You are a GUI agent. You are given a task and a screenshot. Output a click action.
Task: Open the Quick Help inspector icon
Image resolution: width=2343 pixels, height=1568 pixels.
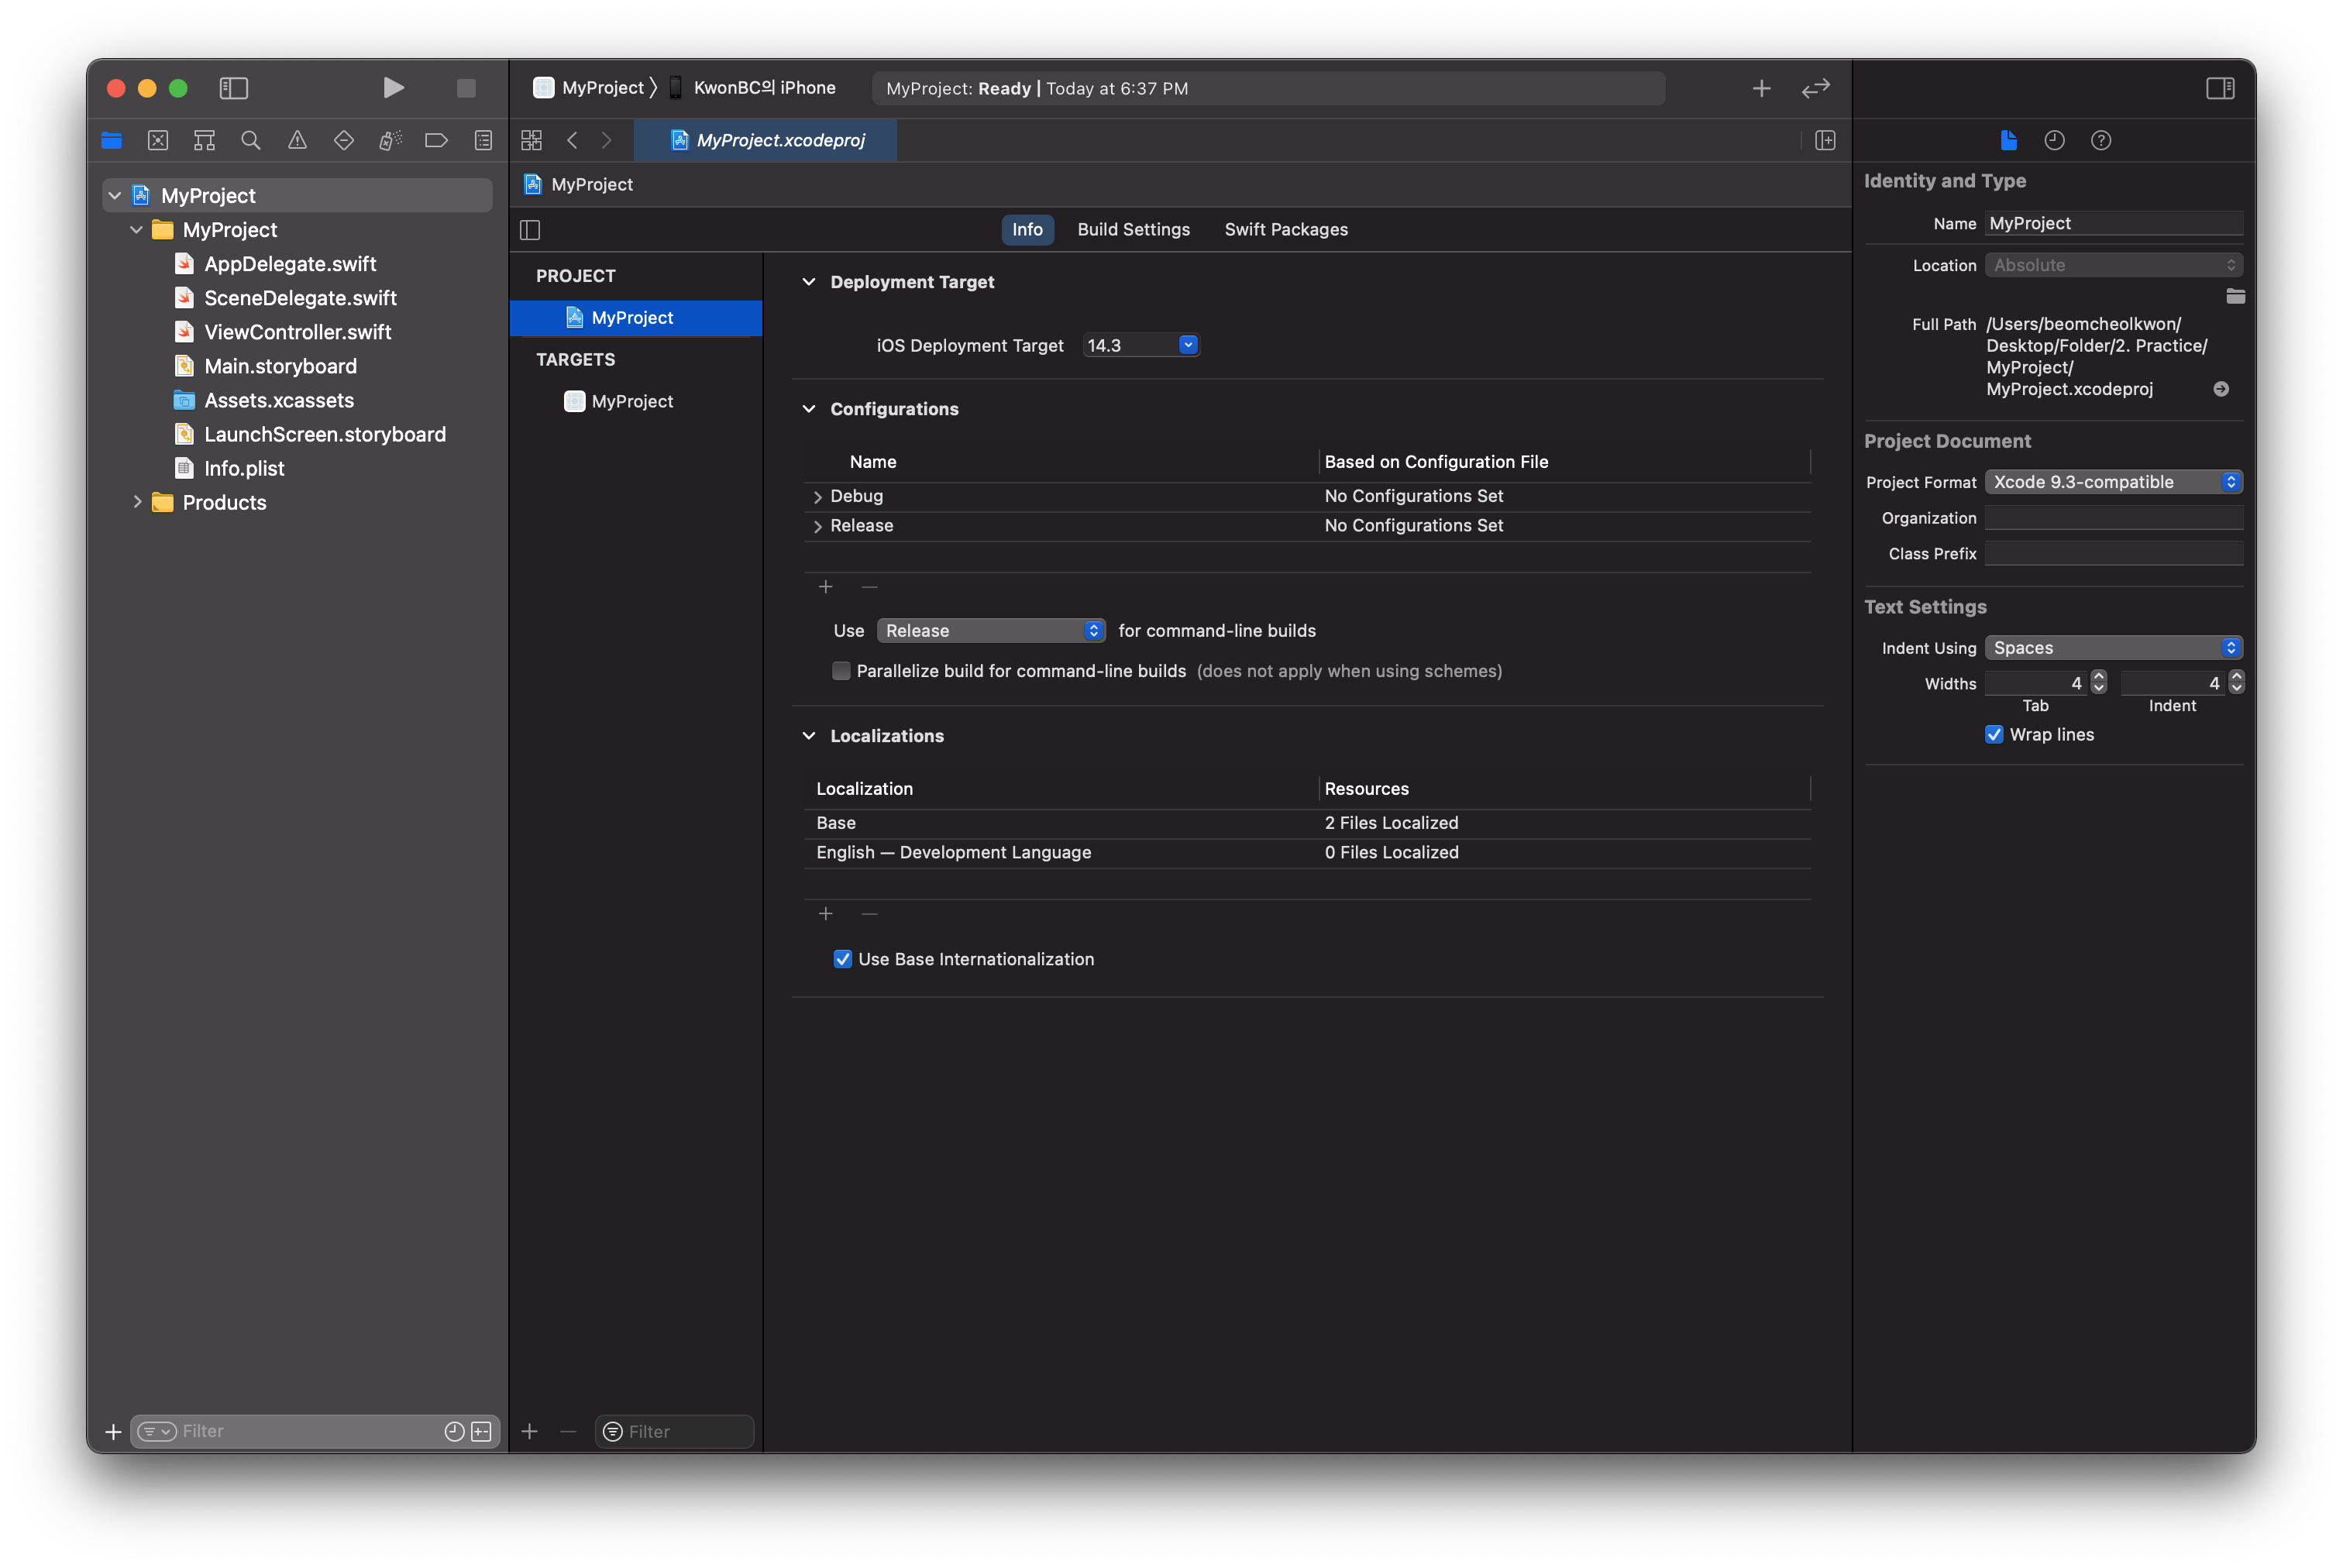point(2101,141)
